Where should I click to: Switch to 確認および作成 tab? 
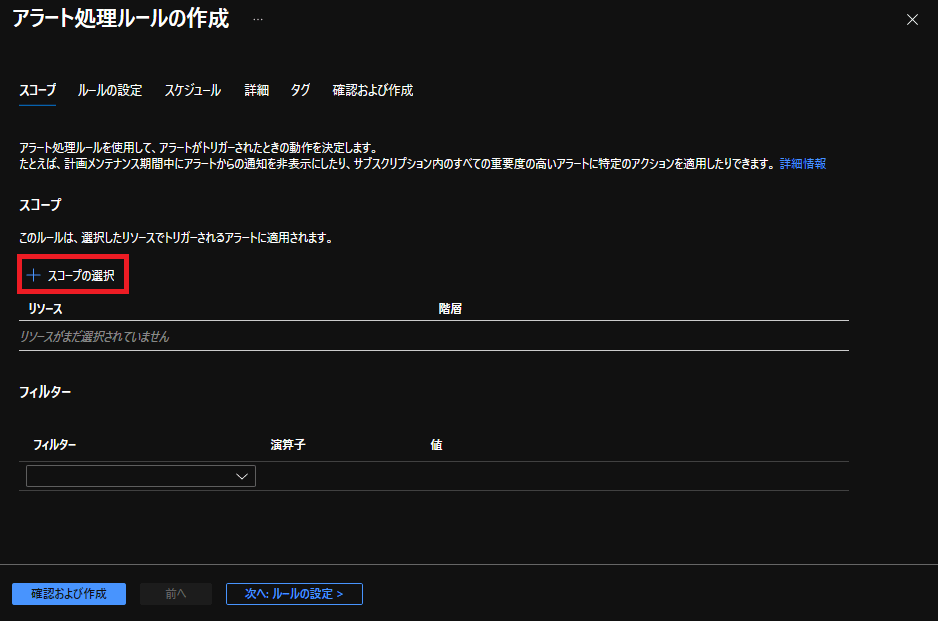tap(373, 90)
